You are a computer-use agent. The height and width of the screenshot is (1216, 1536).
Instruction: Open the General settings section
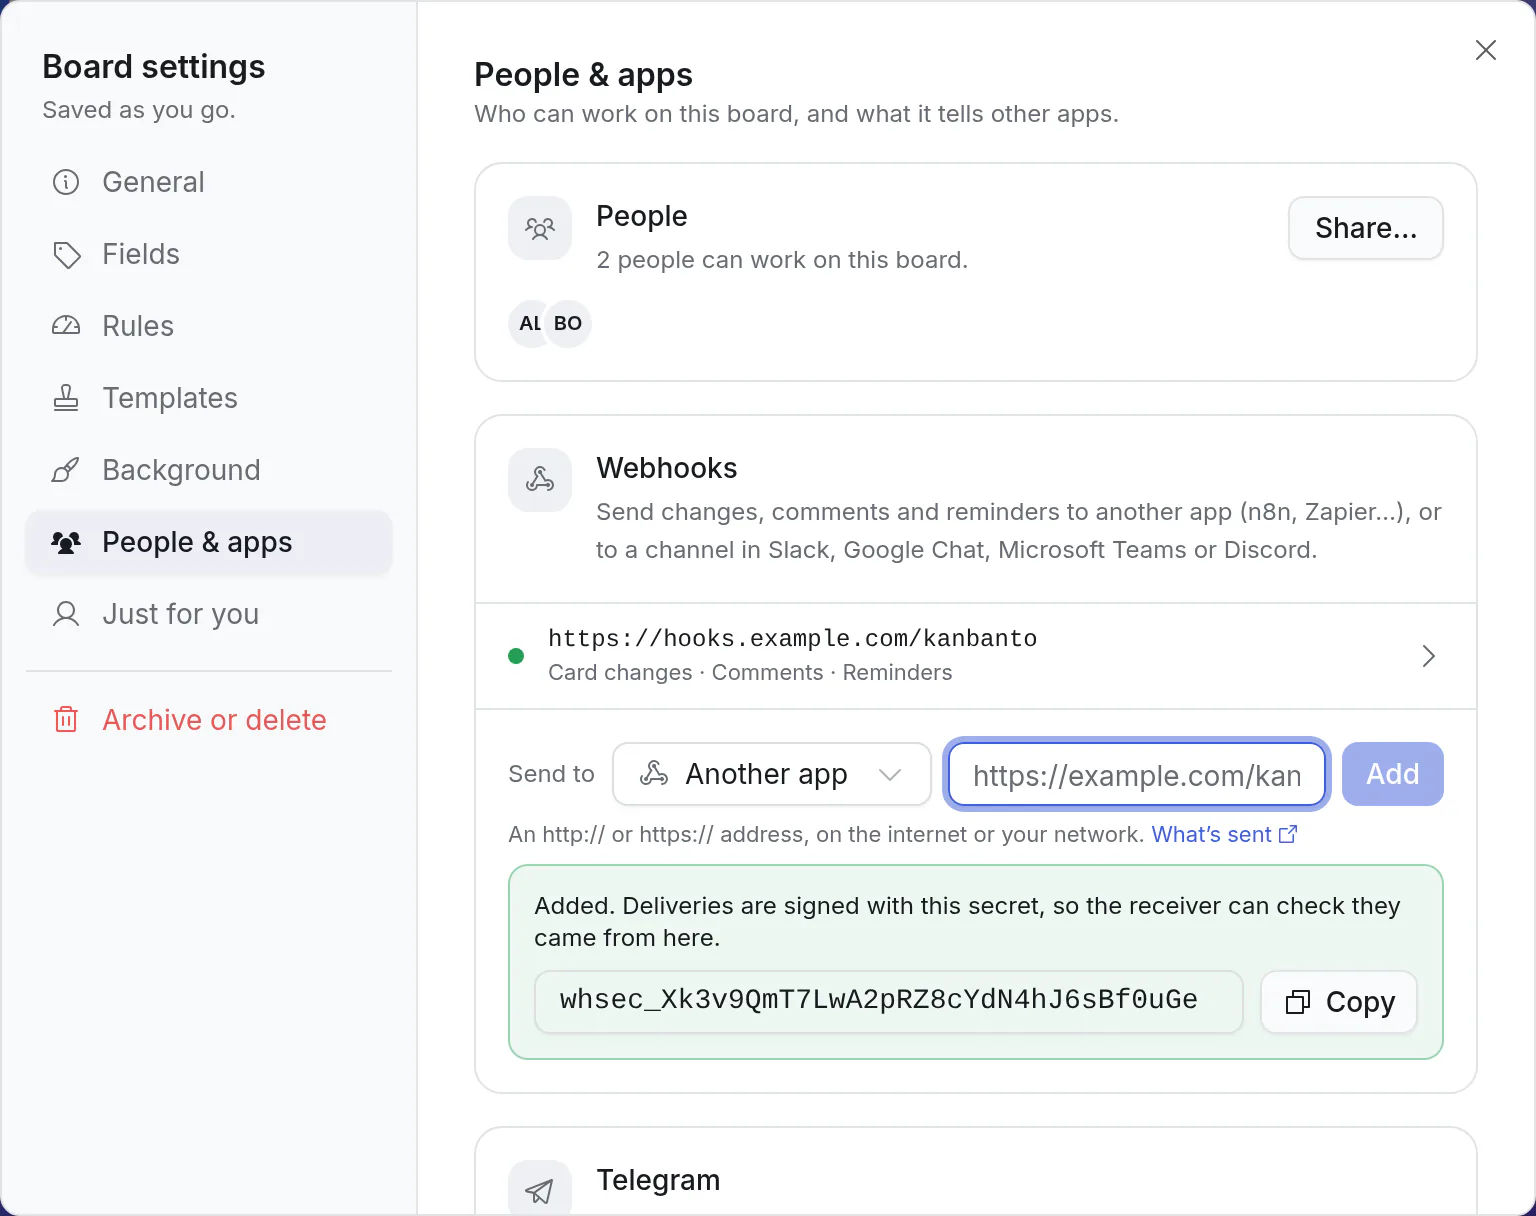tap(209, 182)
